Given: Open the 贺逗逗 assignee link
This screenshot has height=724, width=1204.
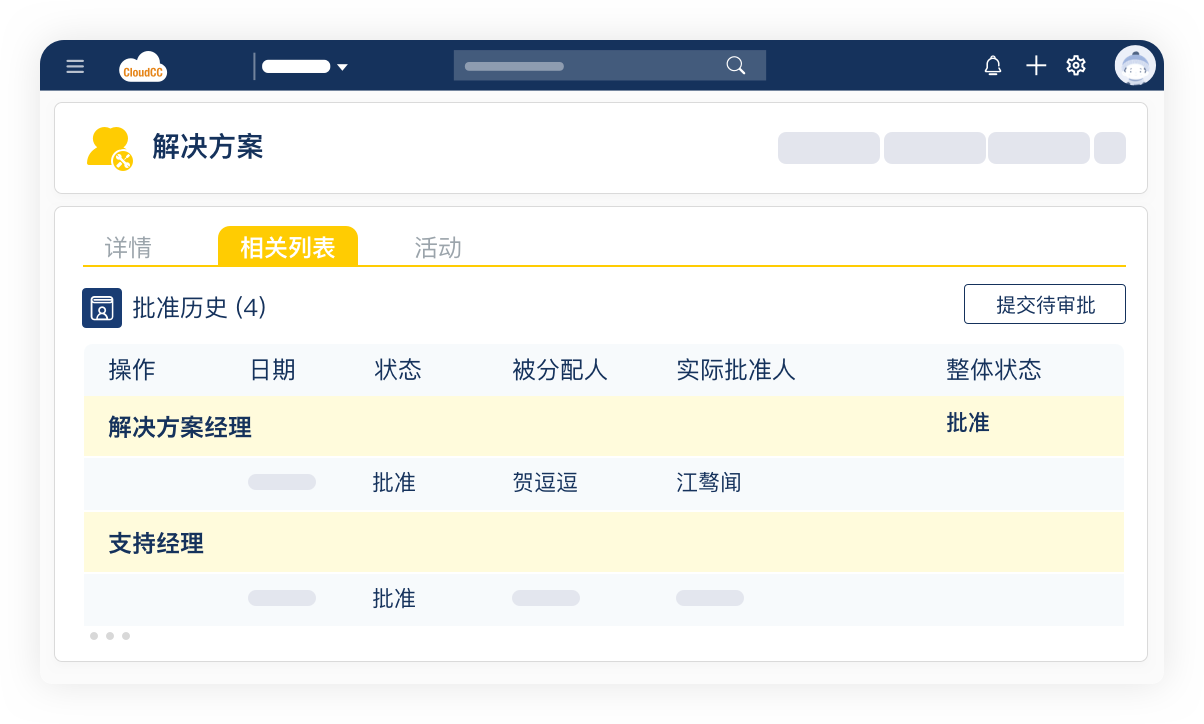Looking at the screenshot, I should (x=545, y=483).
